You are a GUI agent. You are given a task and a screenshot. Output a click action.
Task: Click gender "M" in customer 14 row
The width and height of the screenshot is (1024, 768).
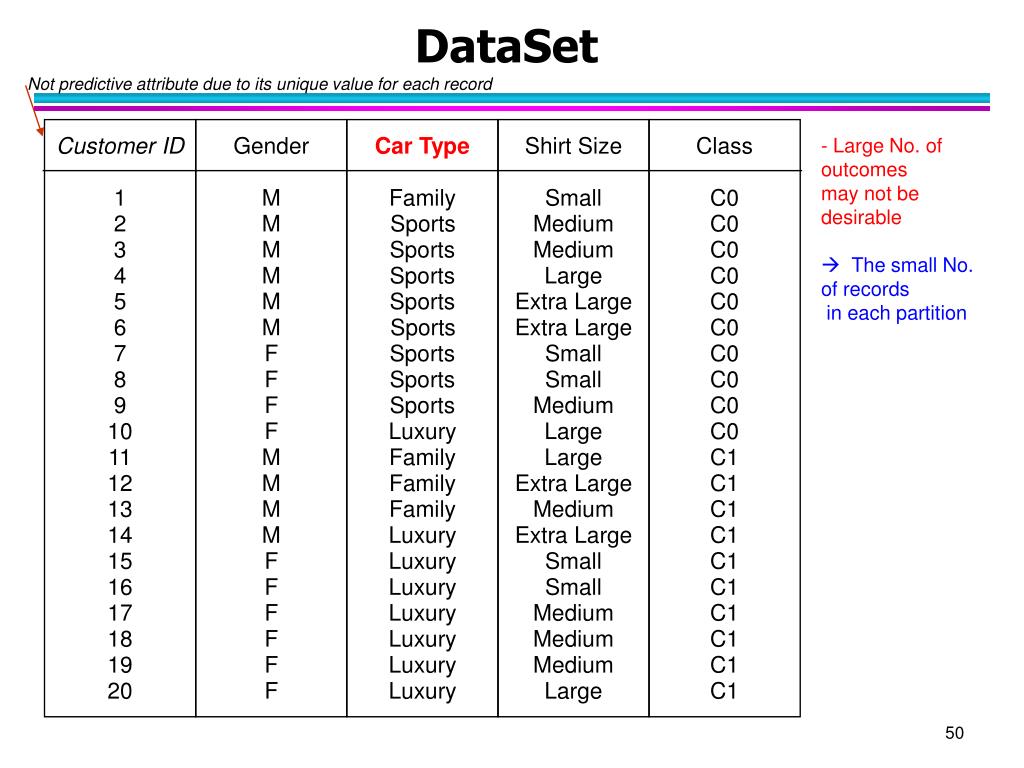[x=271, y=535]
